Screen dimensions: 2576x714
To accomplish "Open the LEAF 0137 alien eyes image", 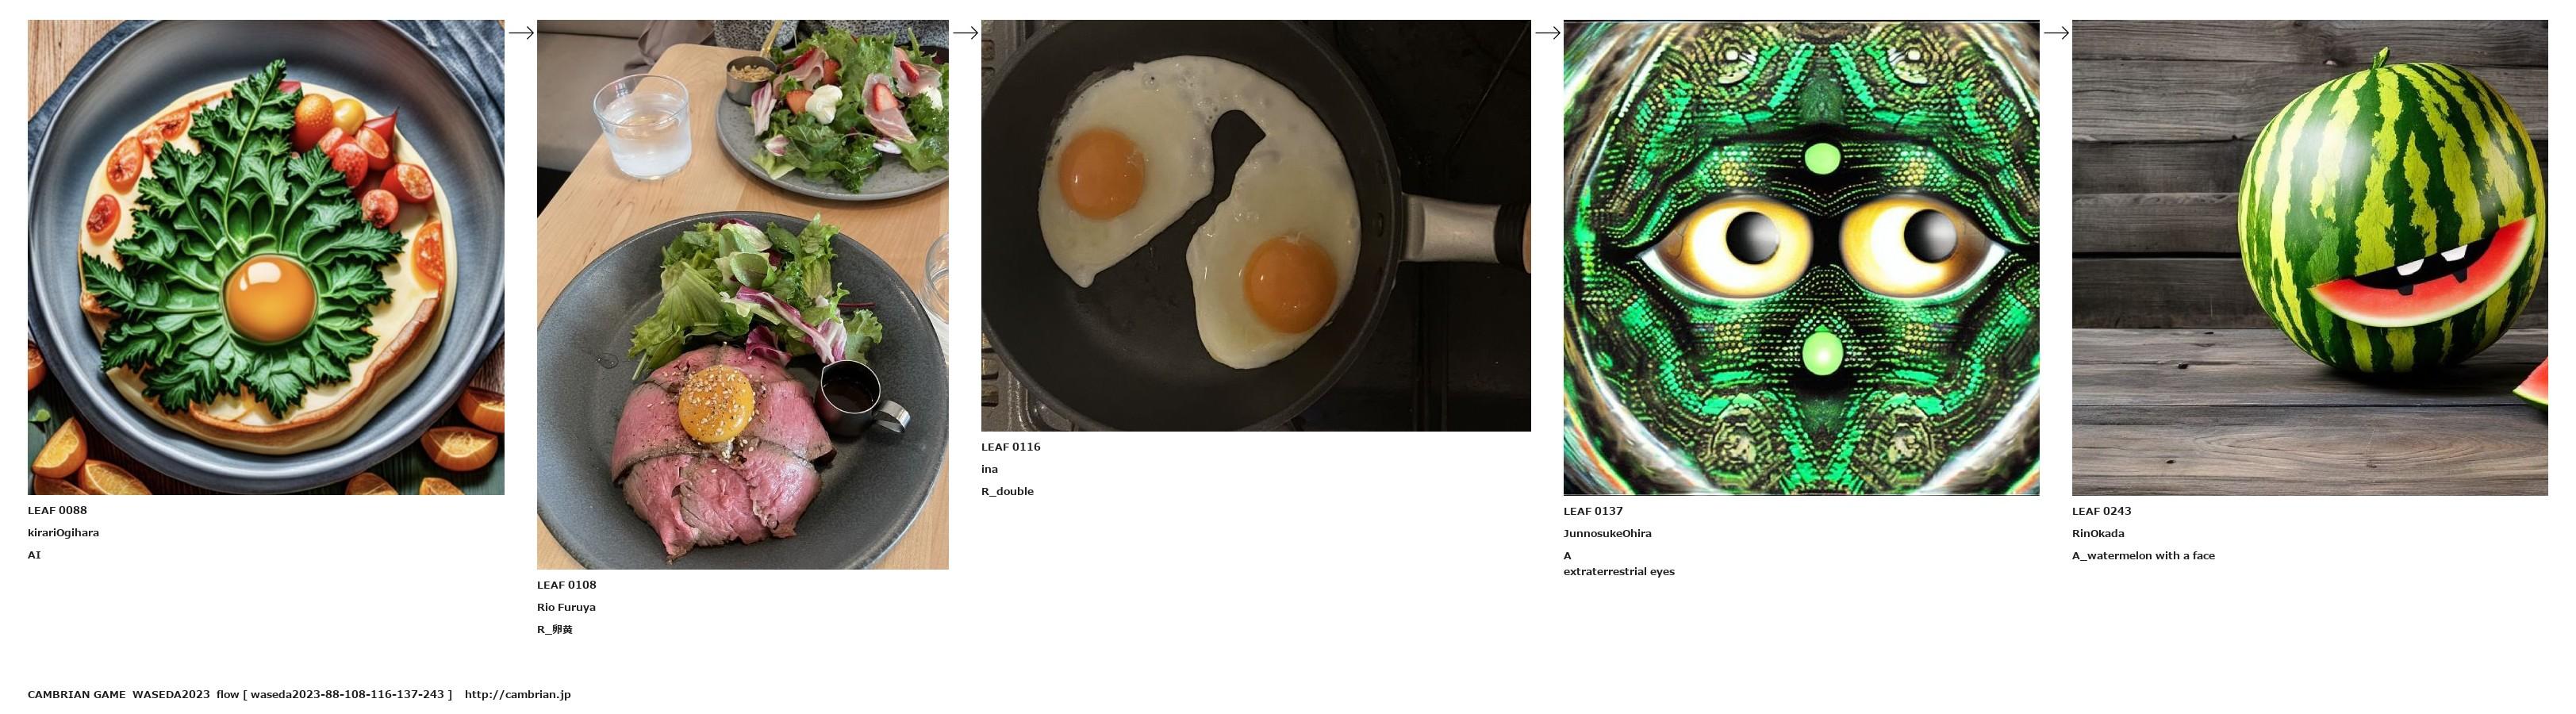I will coord(1801,258).
